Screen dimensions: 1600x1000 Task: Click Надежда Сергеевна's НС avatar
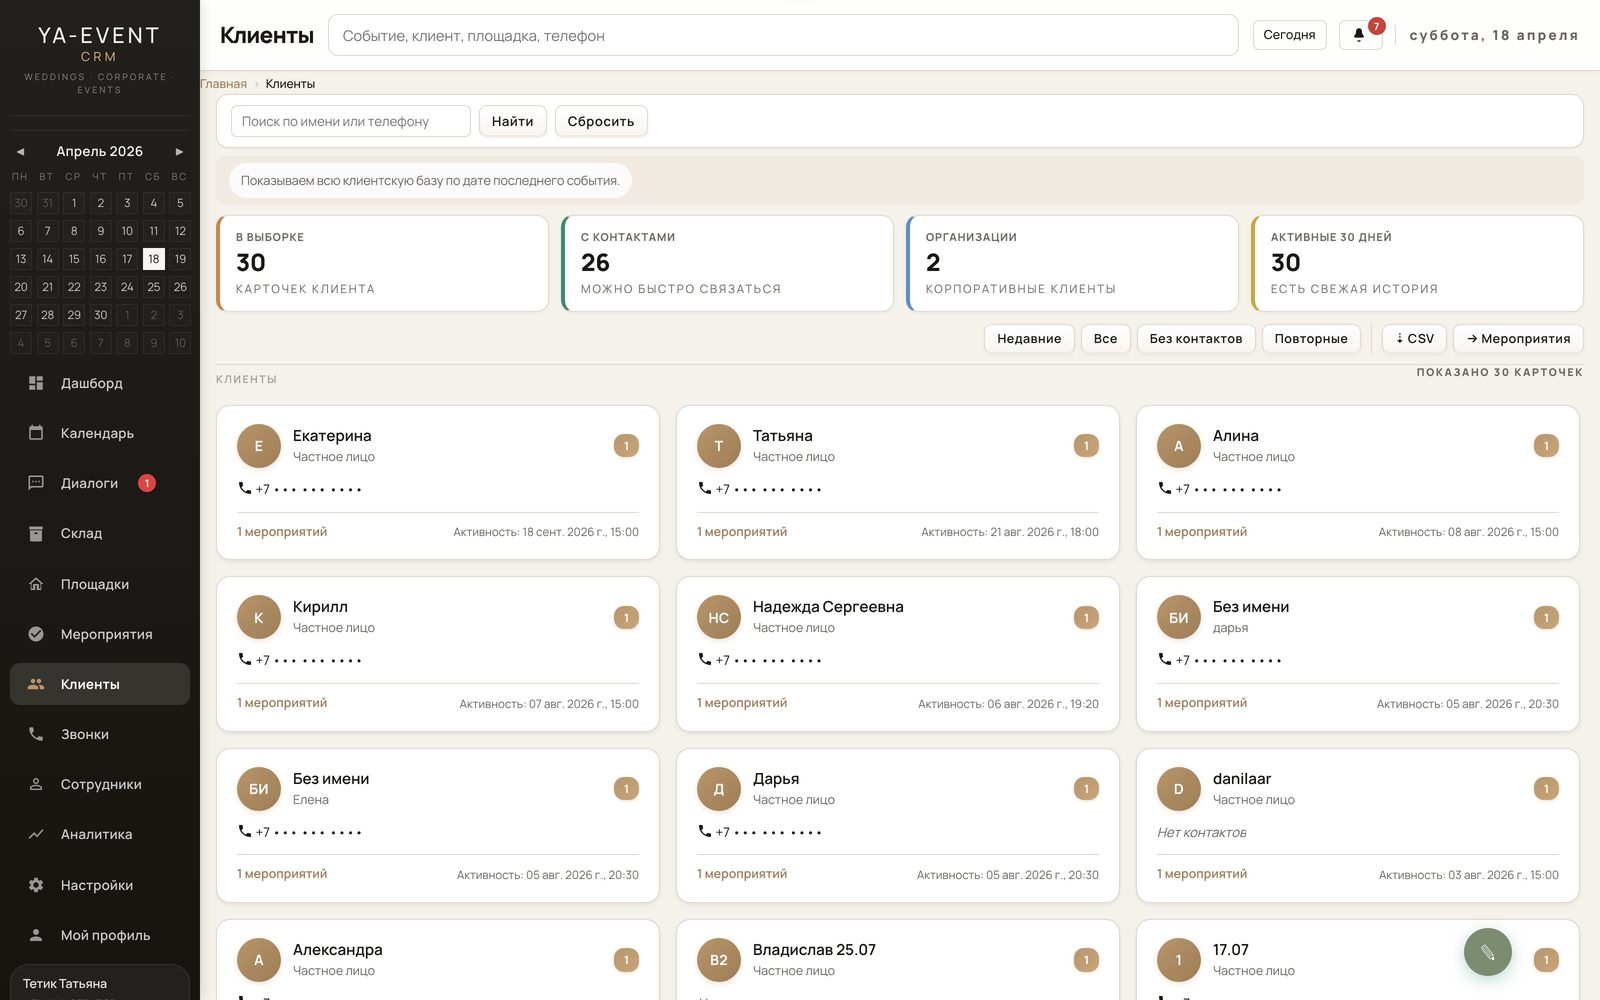click(719, 618)
